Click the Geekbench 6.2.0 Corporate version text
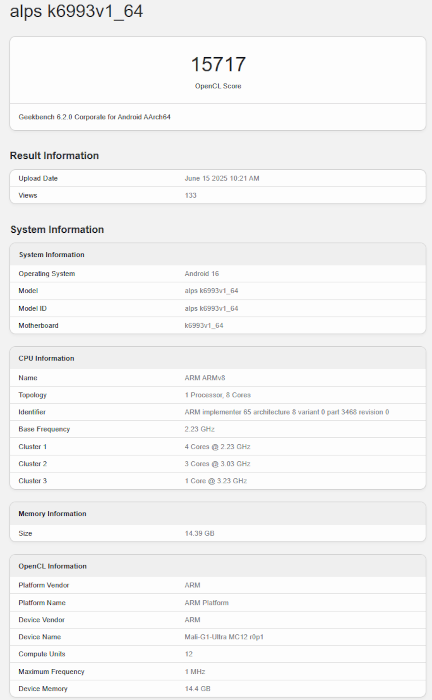Viewport: 432px width, 700px height. coord(95,117)
